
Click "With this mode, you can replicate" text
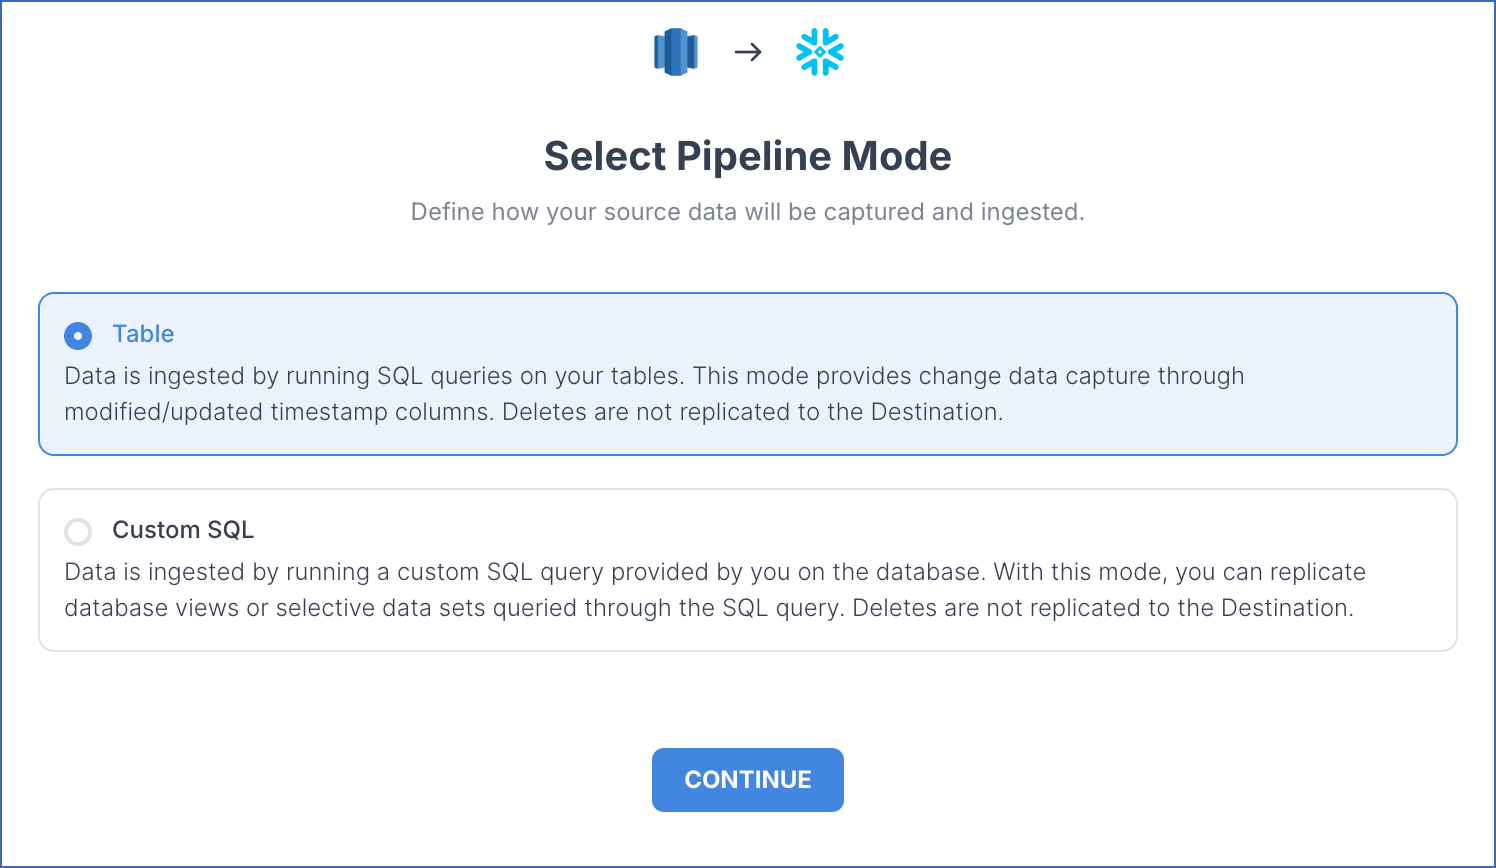pyautogui.click(x=1179, y=572)
